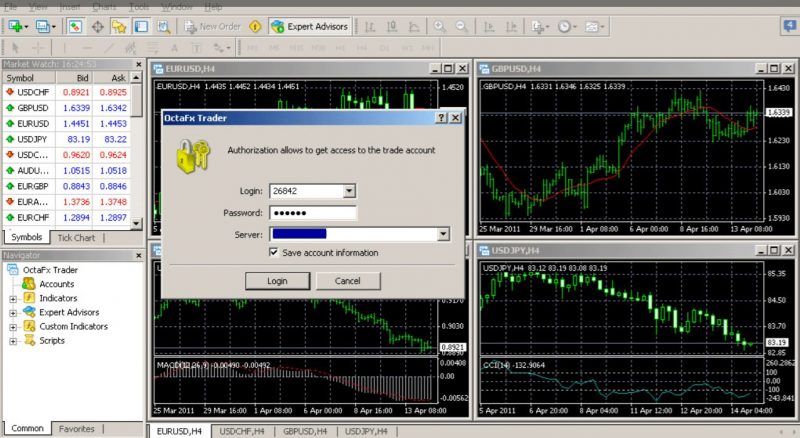
Task: Switch to Line Chart icon
Action: point(414,27)
